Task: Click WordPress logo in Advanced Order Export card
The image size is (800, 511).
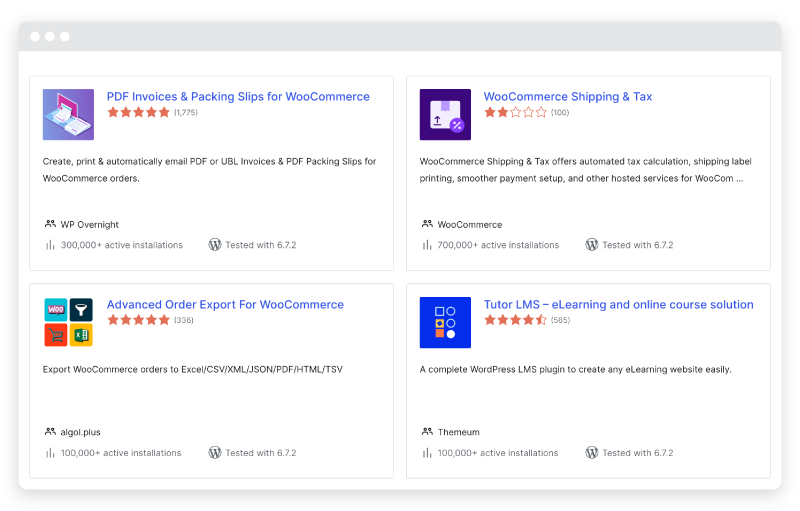Action: [215, 452]
